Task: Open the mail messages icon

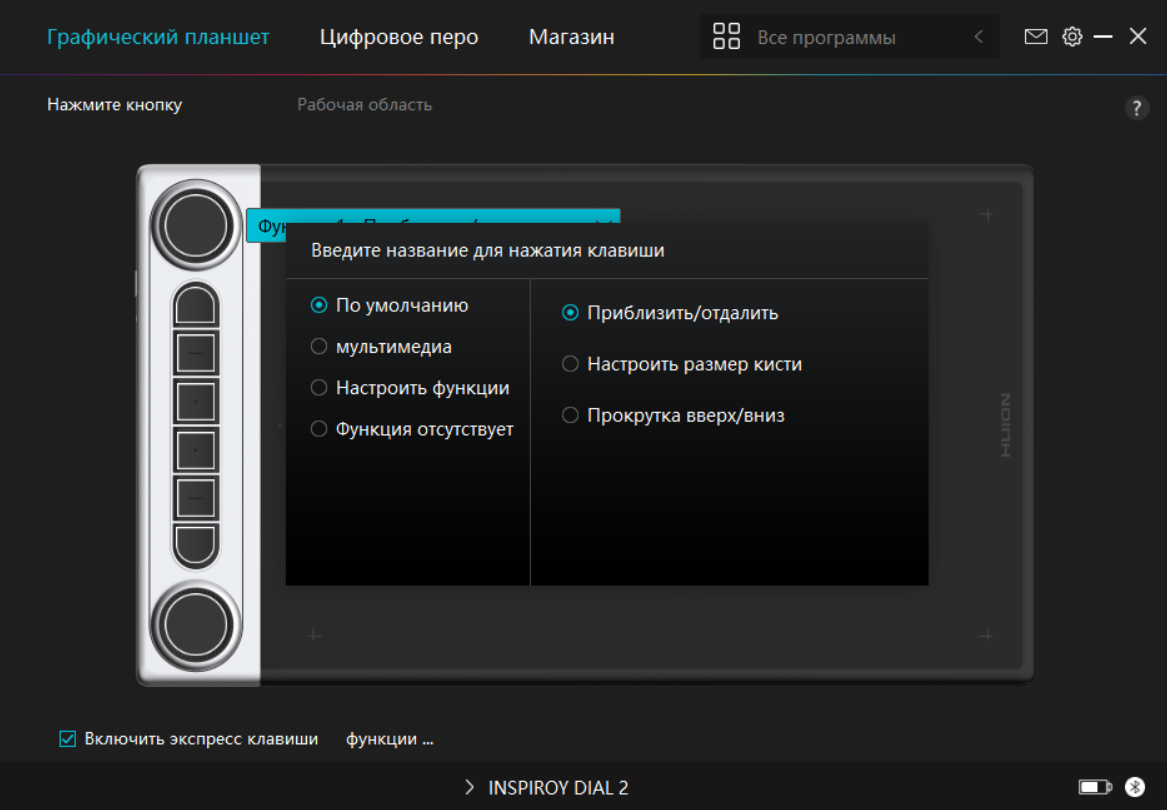Action: tap(1036, 37)
